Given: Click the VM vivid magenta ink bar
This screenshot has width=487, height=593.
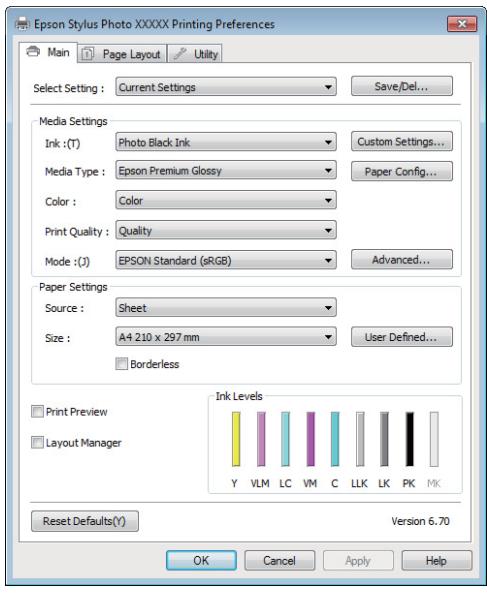Looking at the screenshot, I should 310,439.
